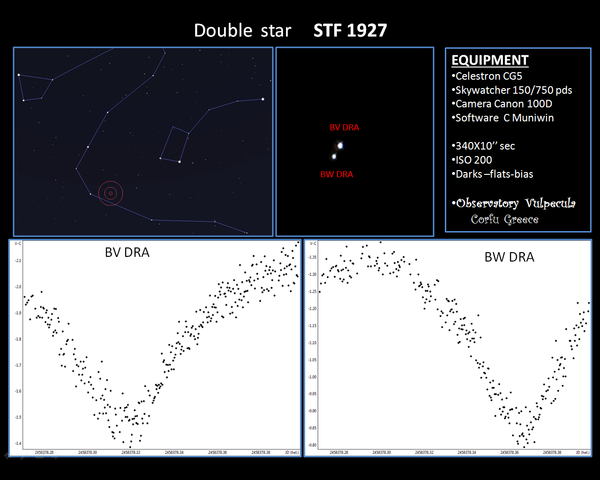Select the red BW DRA label
Screen dimensions: 600x480
click(x=334, y=175)
